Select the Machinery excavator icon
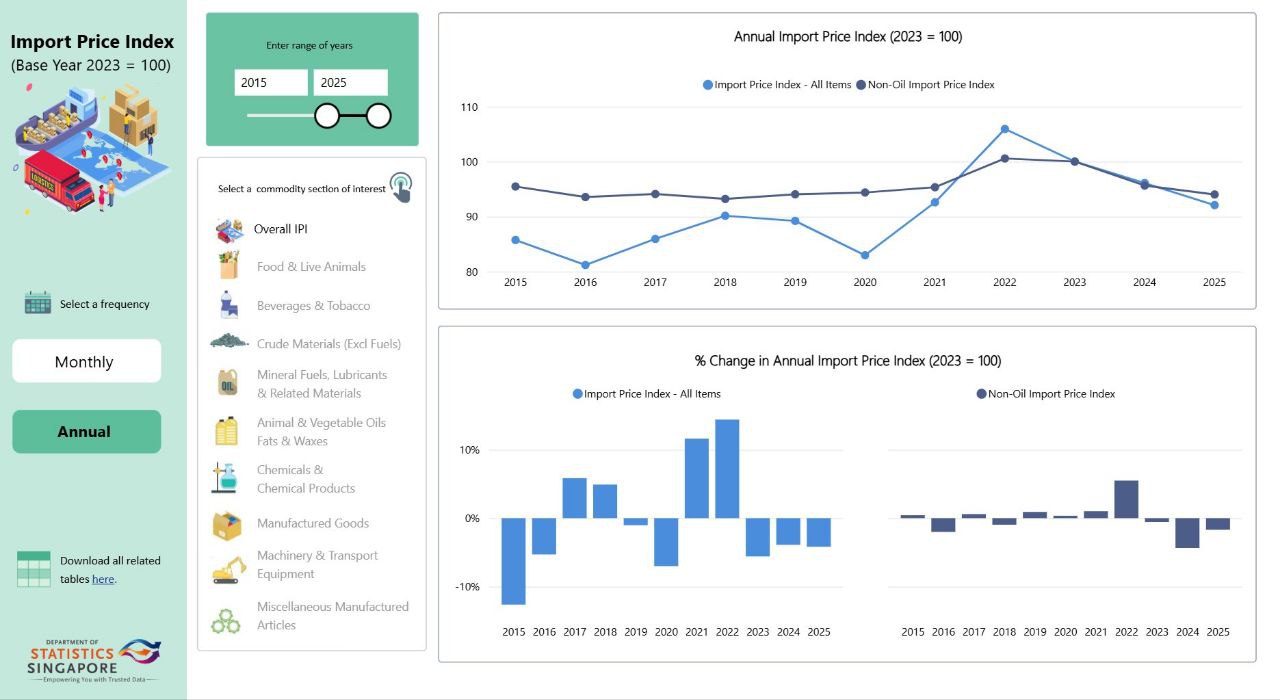 point(229,569)
